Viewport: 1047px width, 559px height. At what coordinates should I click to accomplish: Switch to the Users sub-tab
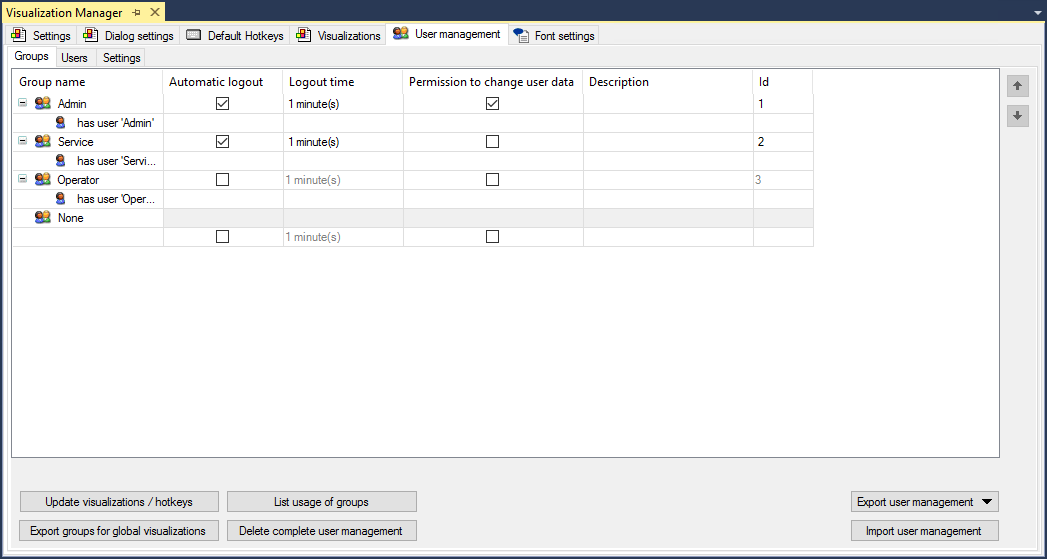[75, 58]
